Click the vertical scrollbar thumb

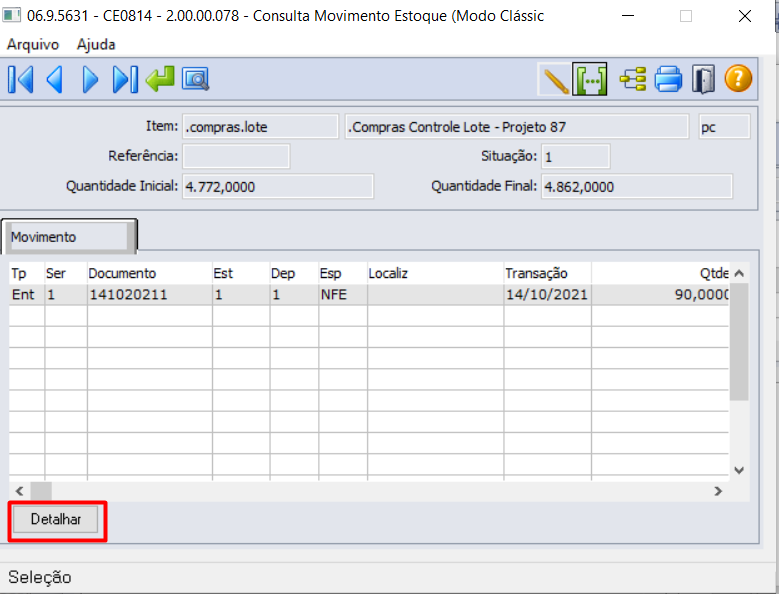point(739,342)
